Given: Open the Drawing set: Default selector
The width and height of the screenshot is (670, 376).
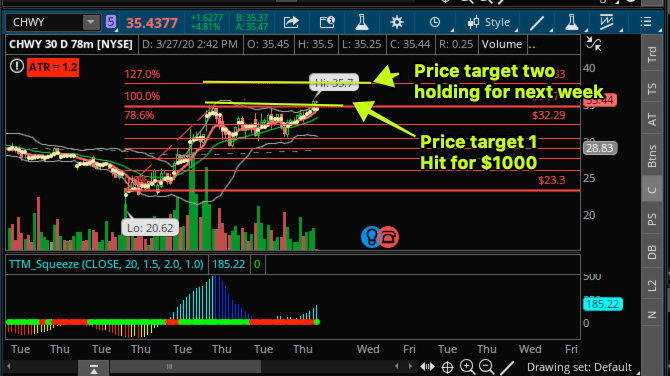Looking at the screenshot, I should tap(579, 367).
